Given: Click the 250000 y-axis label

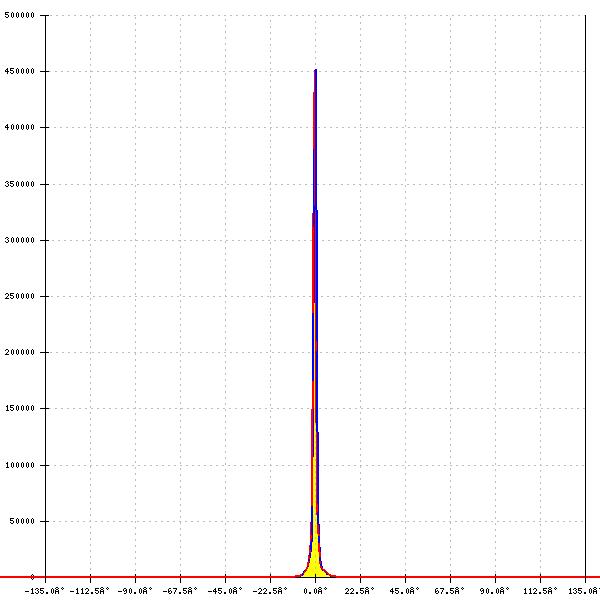Looking at the screenshot, I should (x=20, y=296).
